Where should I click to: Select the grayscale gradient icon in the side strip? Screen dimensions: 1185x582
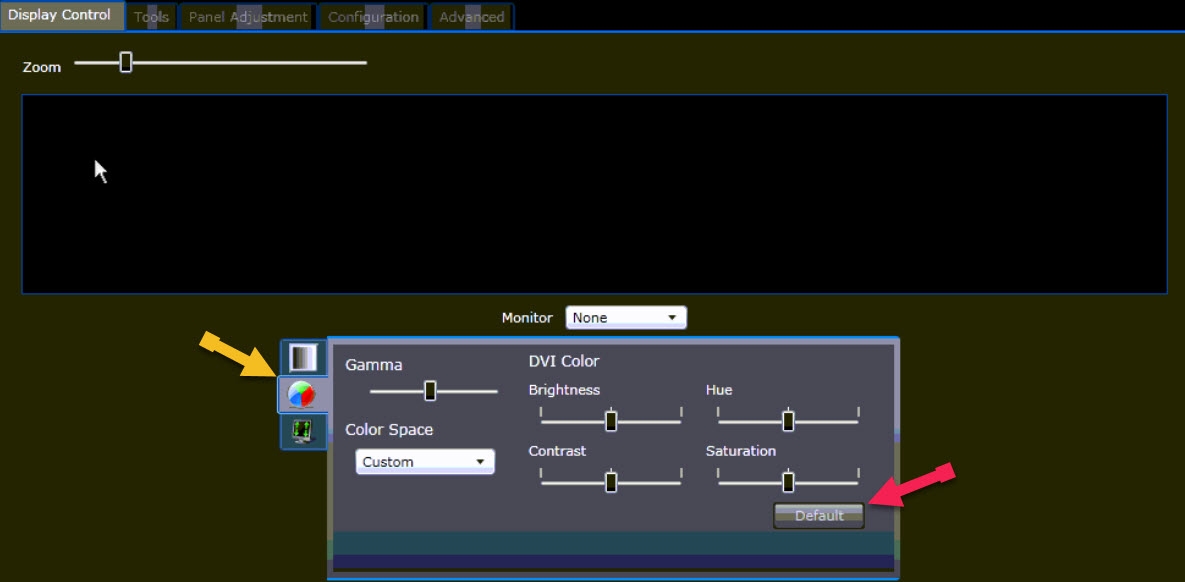[x=302, y=357]
